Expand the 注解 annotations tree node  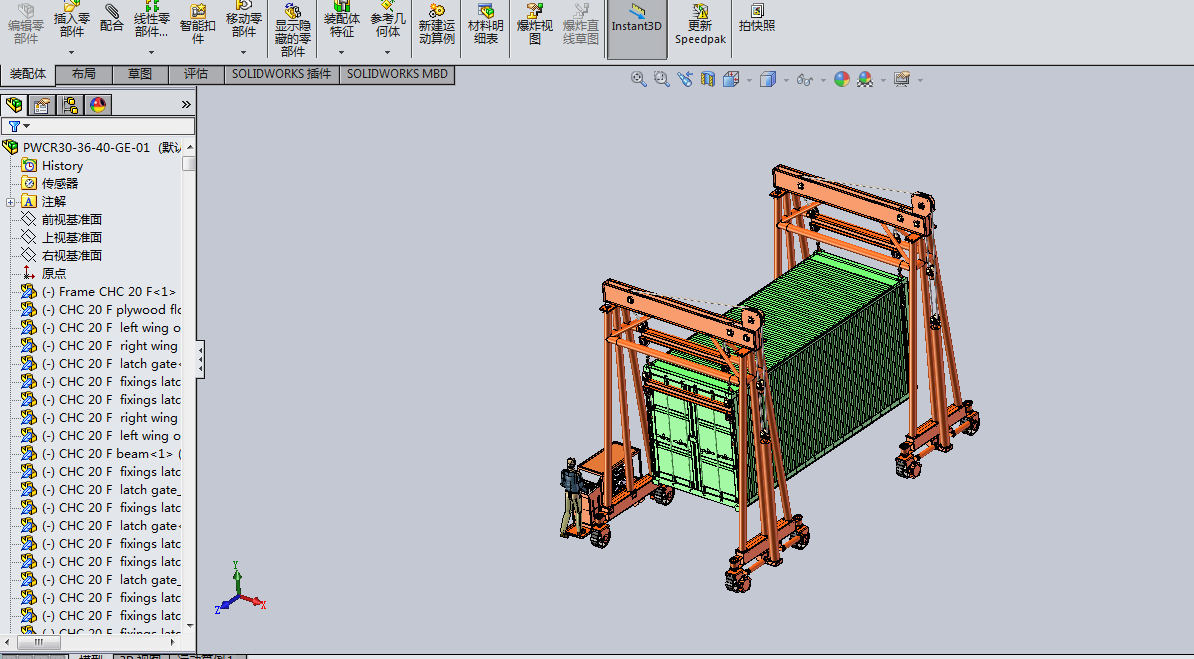pos(10,202)
